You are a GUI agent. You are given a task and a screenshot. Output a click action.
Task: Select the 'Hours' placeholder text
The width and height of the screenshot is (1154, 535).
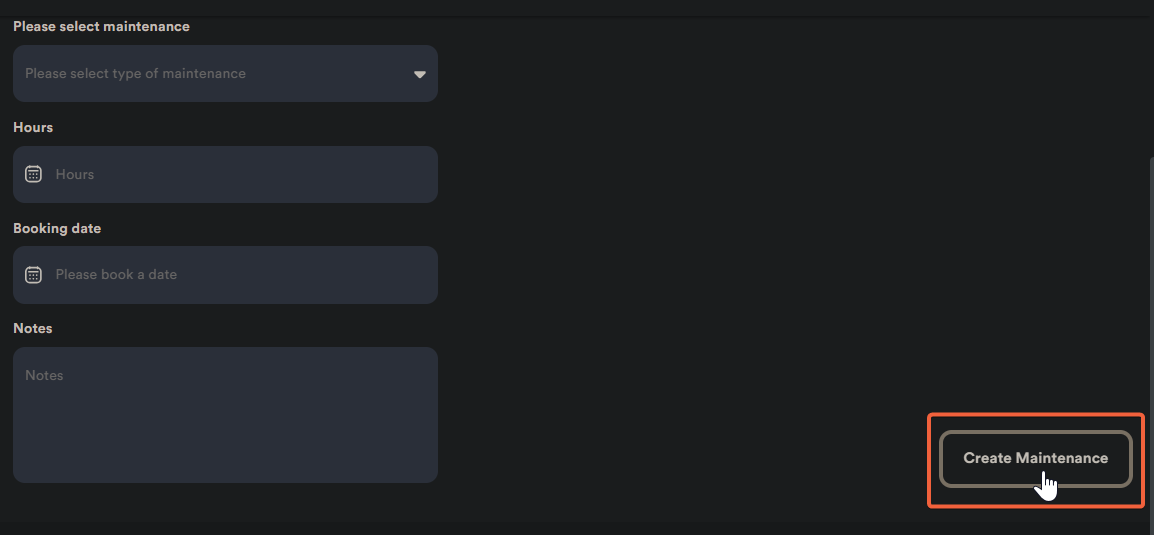coord(75,174)
